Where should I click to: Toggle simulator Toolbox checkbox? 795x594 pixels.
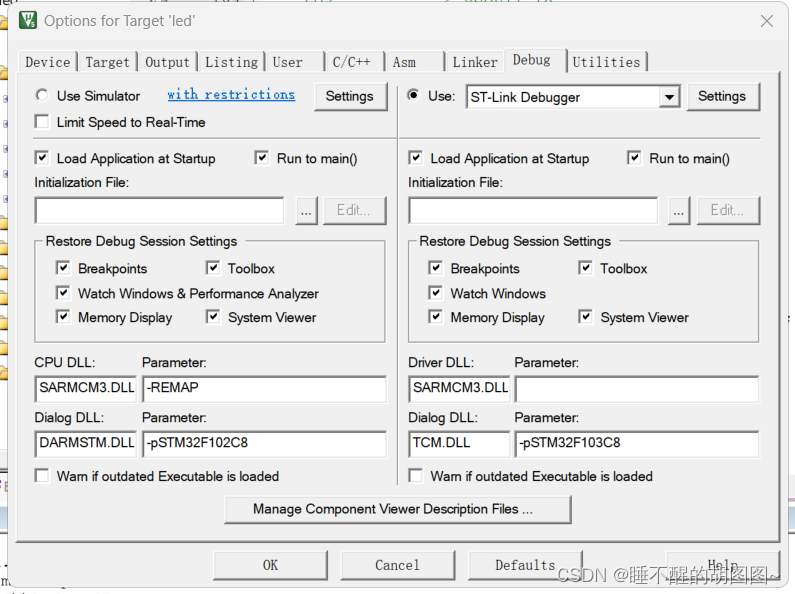[x=213, y=268]
